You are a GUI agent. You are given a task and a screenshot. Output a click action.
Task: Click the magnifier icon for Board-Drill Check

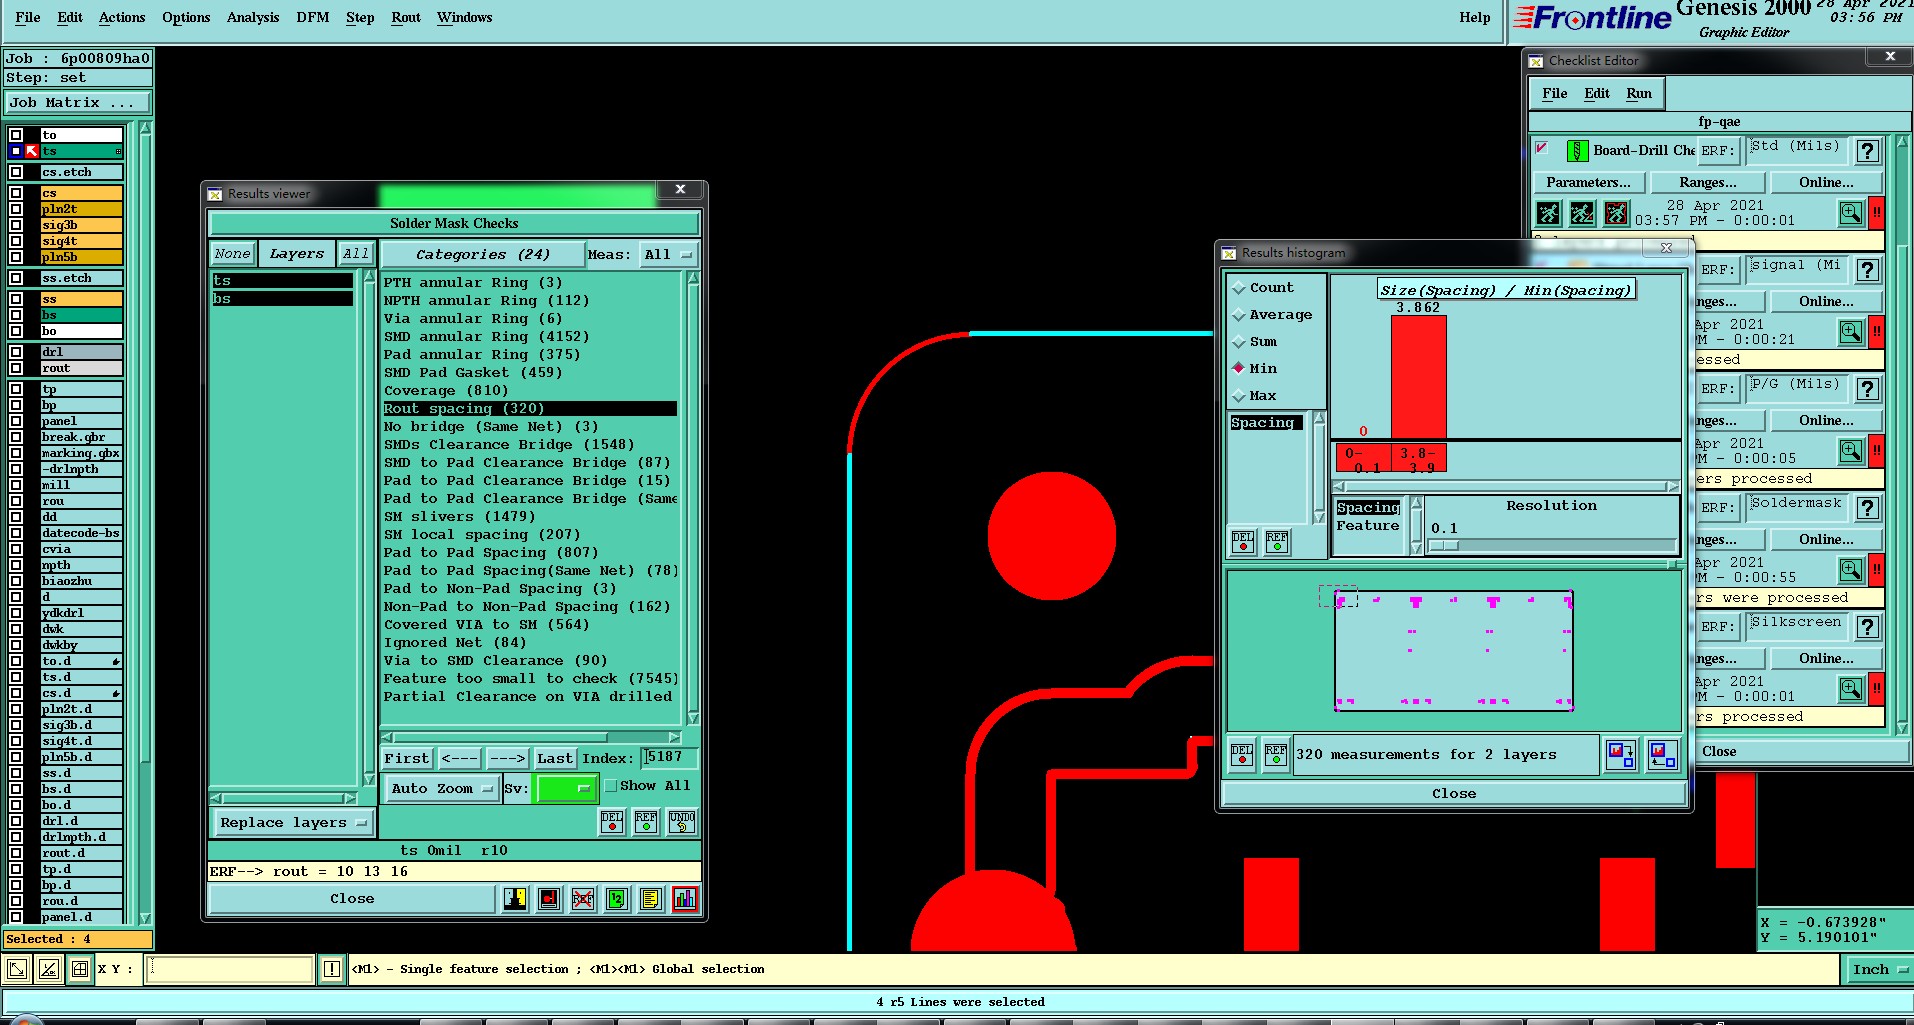1851,213
